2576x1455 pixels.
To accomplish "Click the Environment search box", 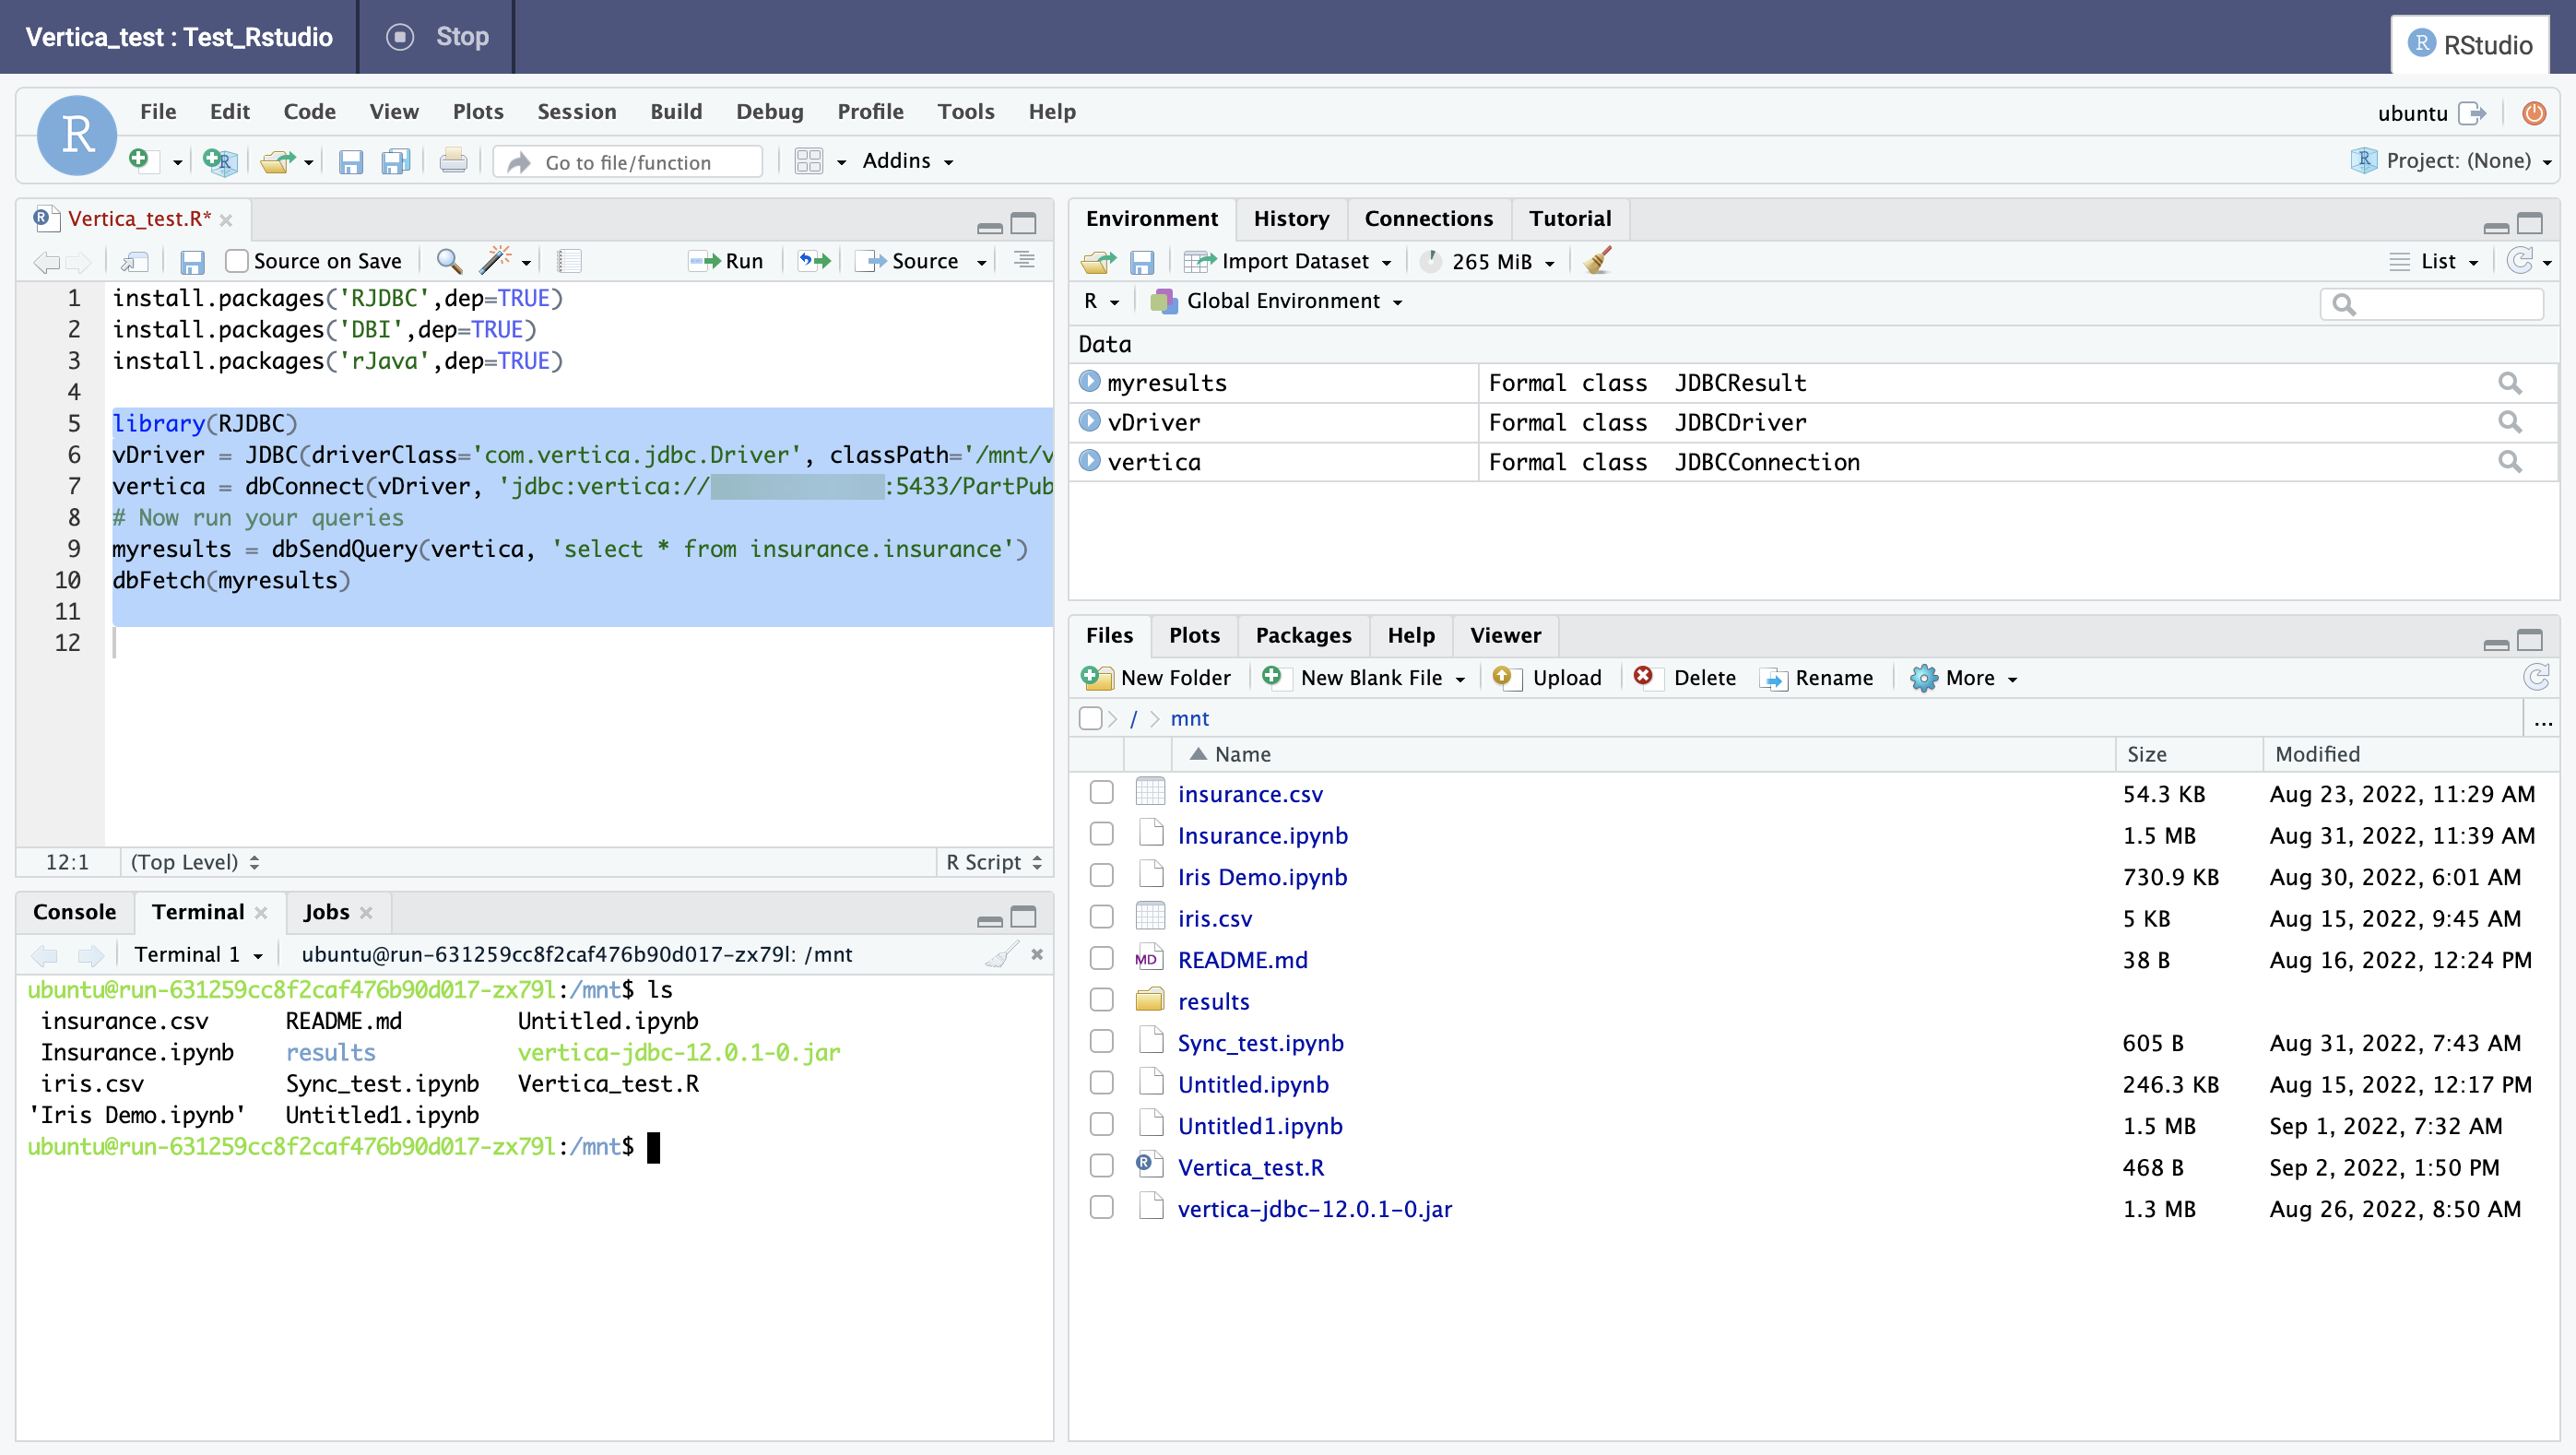I will 2432,303.
